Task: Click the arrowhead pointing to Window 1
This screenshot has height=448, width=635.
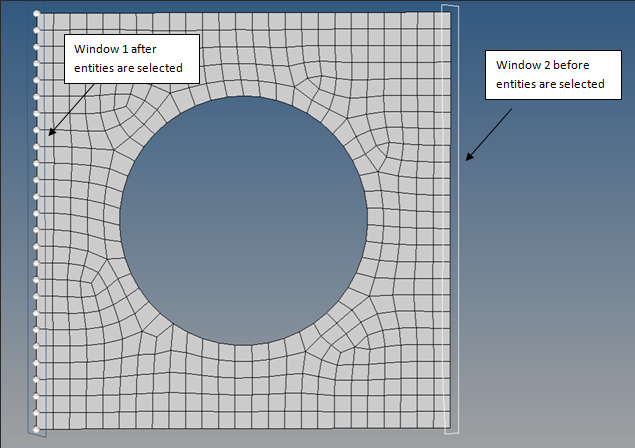Action: click(x=46, y=134)
